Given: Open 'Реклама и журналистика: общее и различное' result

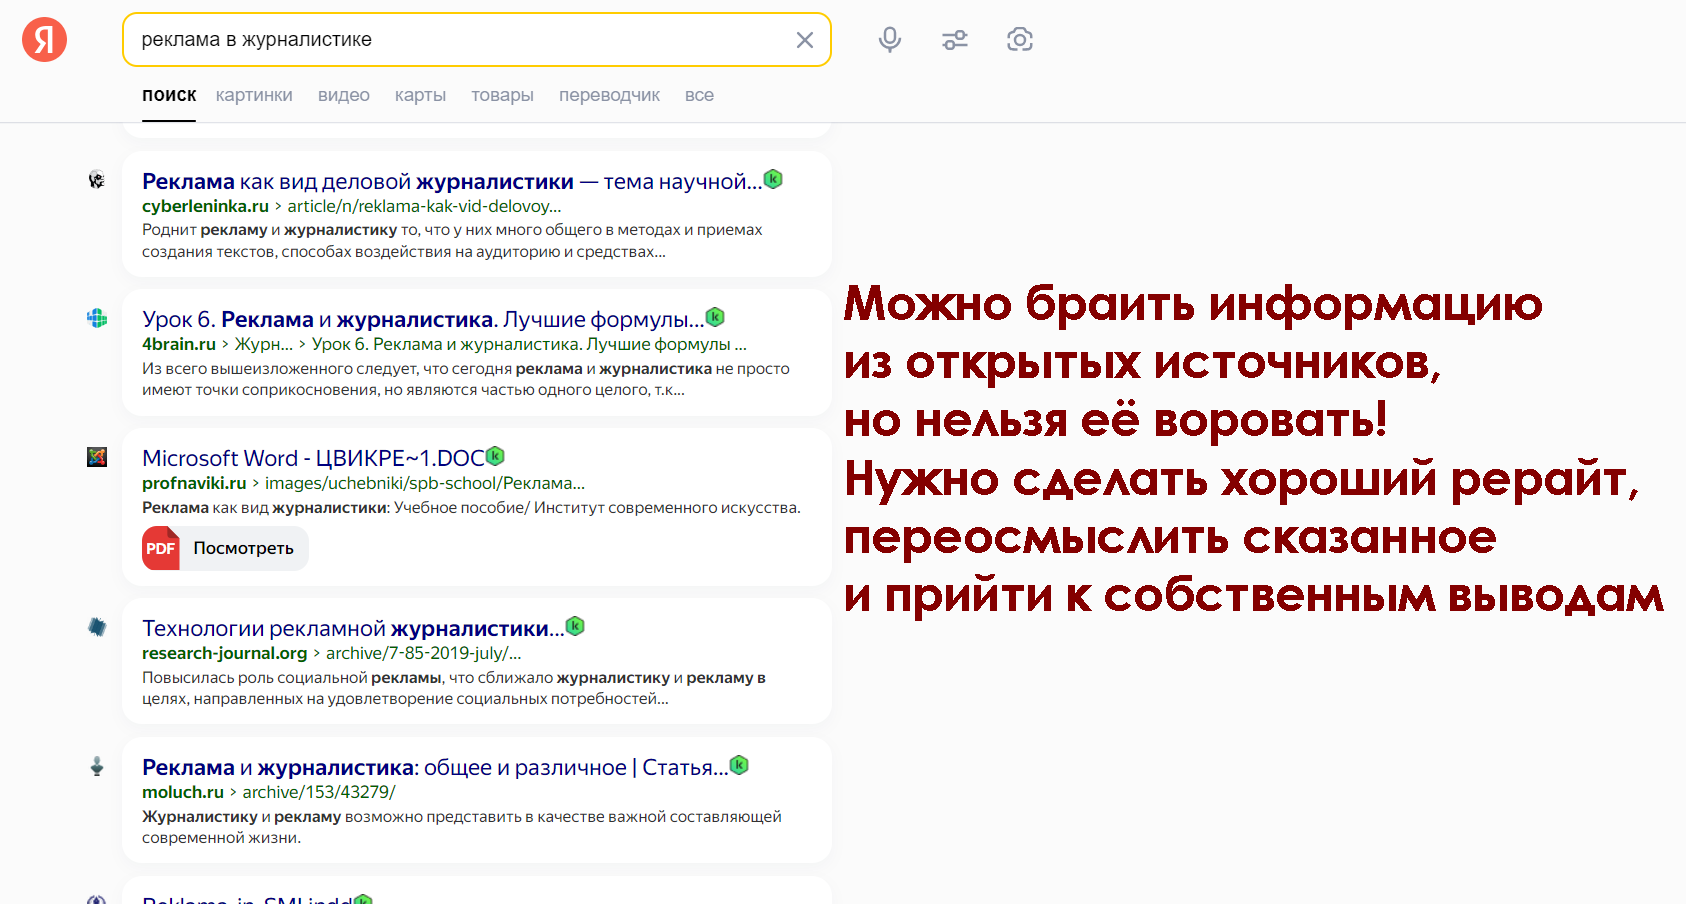Looking at the screenshot, I should [x=435, y=767].
